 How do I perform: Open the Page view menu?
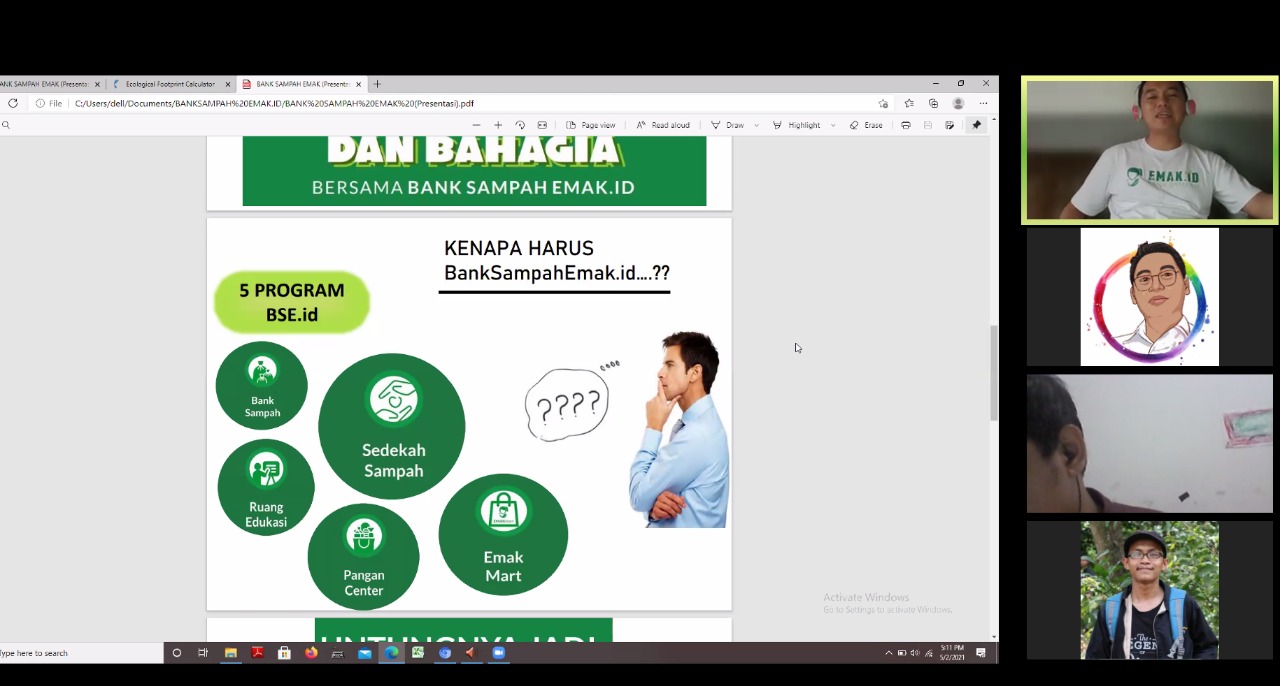click(591, 125)
